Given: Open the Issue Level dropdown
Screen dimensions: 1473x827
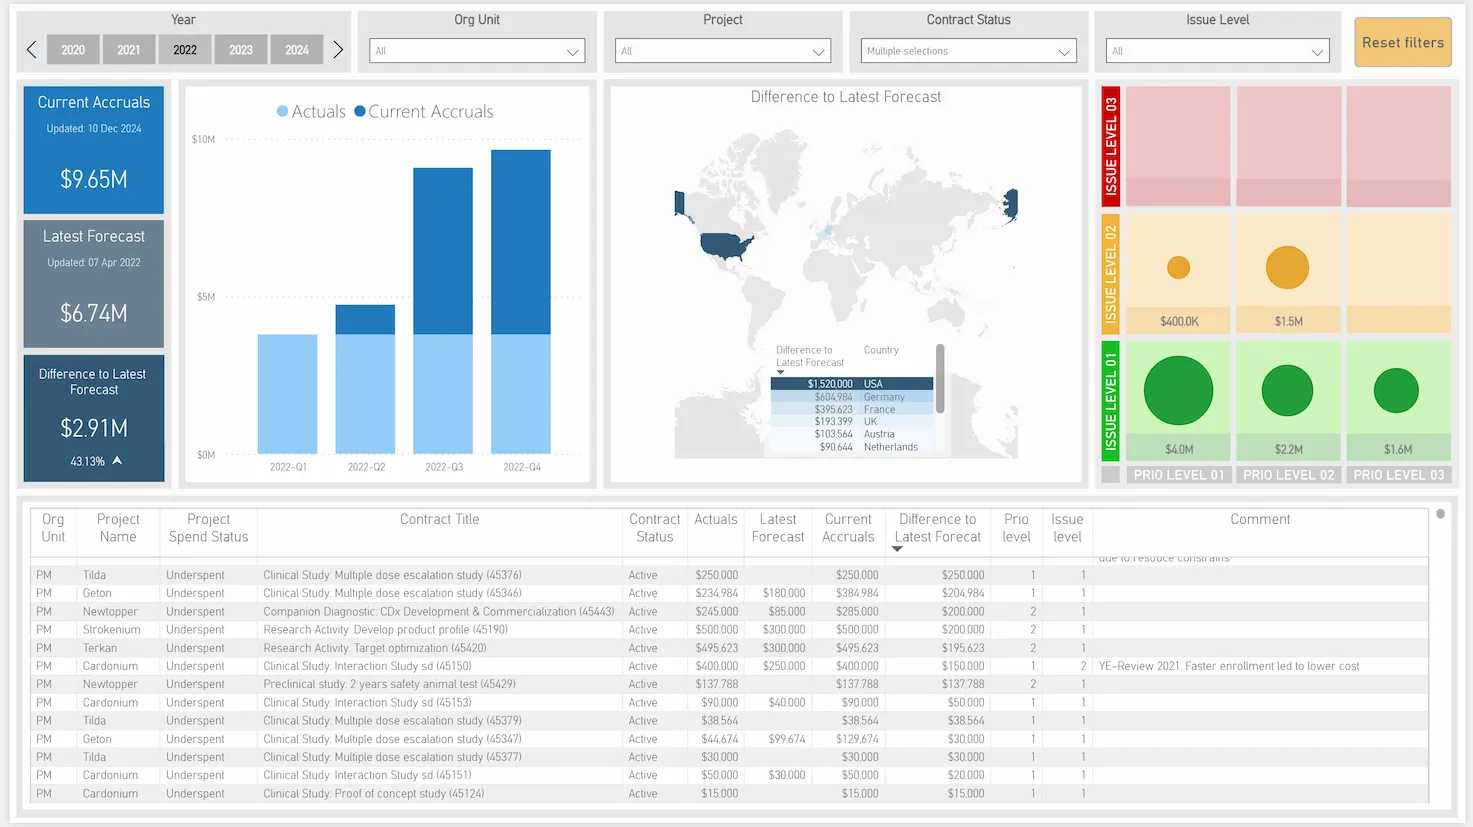Looking at the screenshot, I should click(1217, 51).
